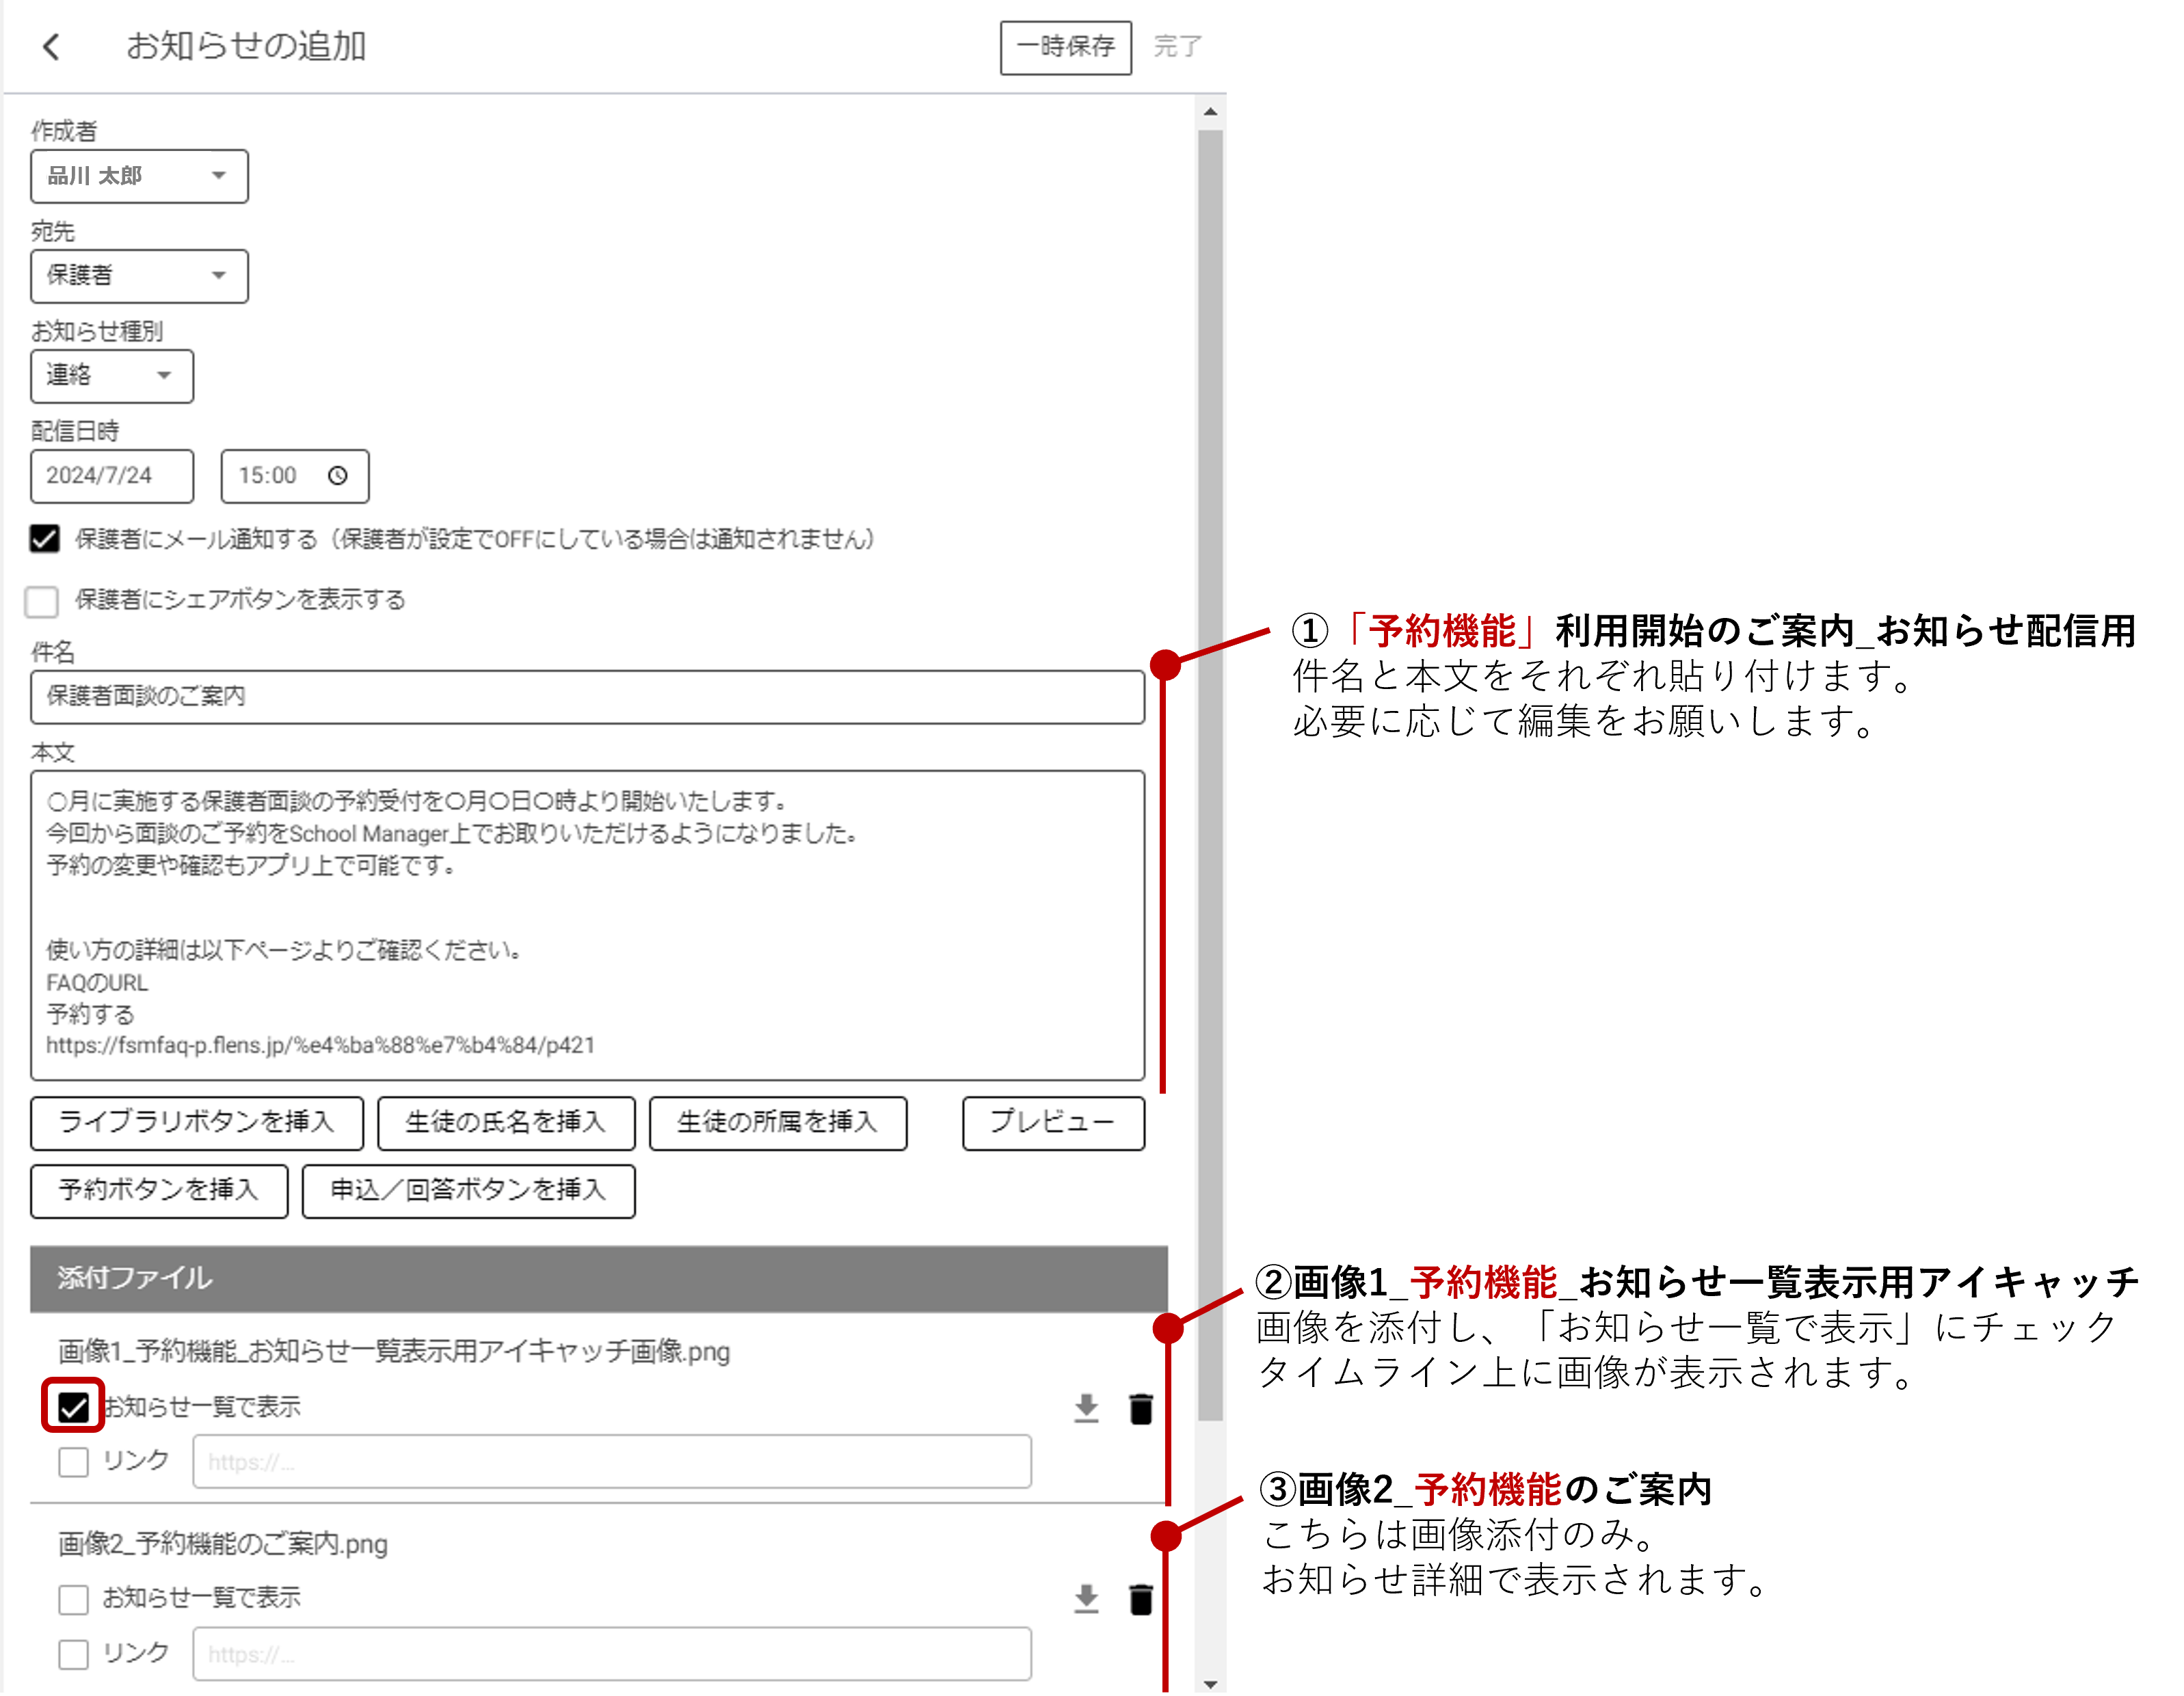Click the 予約ボタンを挿入 button
This screenshot has height=1696, width=2184.
(159, 1190)
